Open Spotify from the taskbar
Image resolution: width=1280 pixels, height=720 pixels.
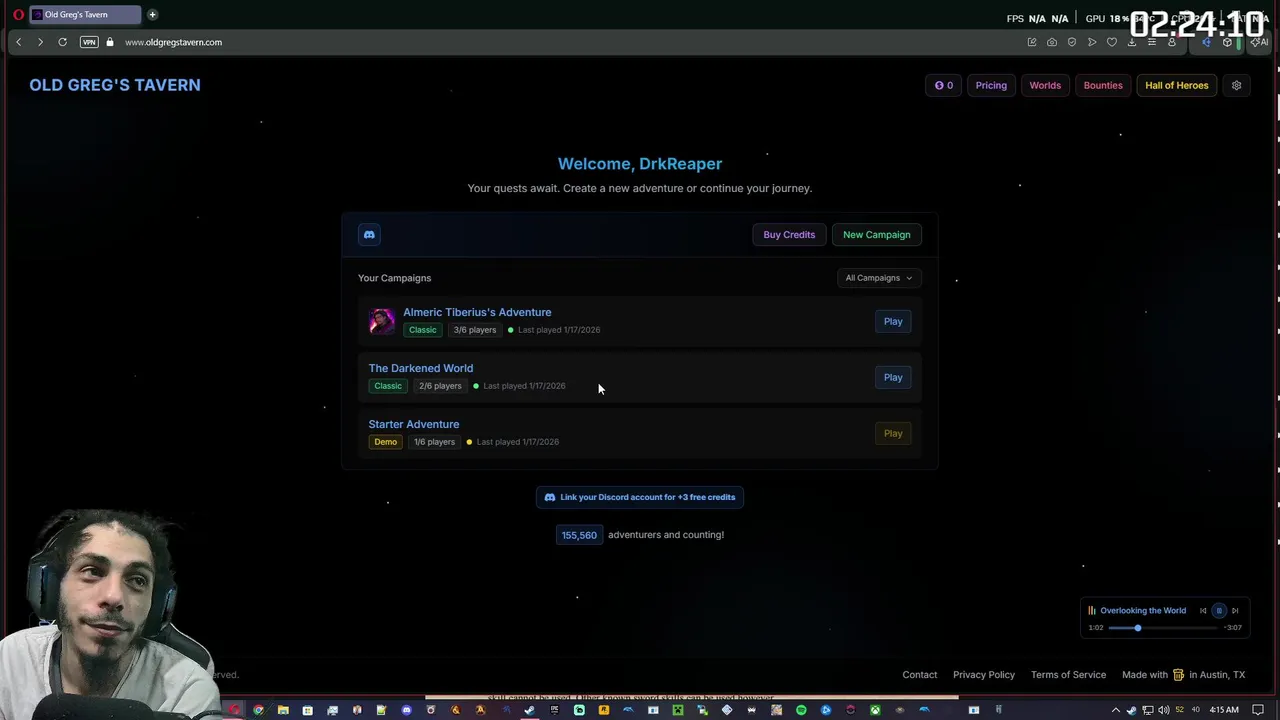(x=801, y=710)
